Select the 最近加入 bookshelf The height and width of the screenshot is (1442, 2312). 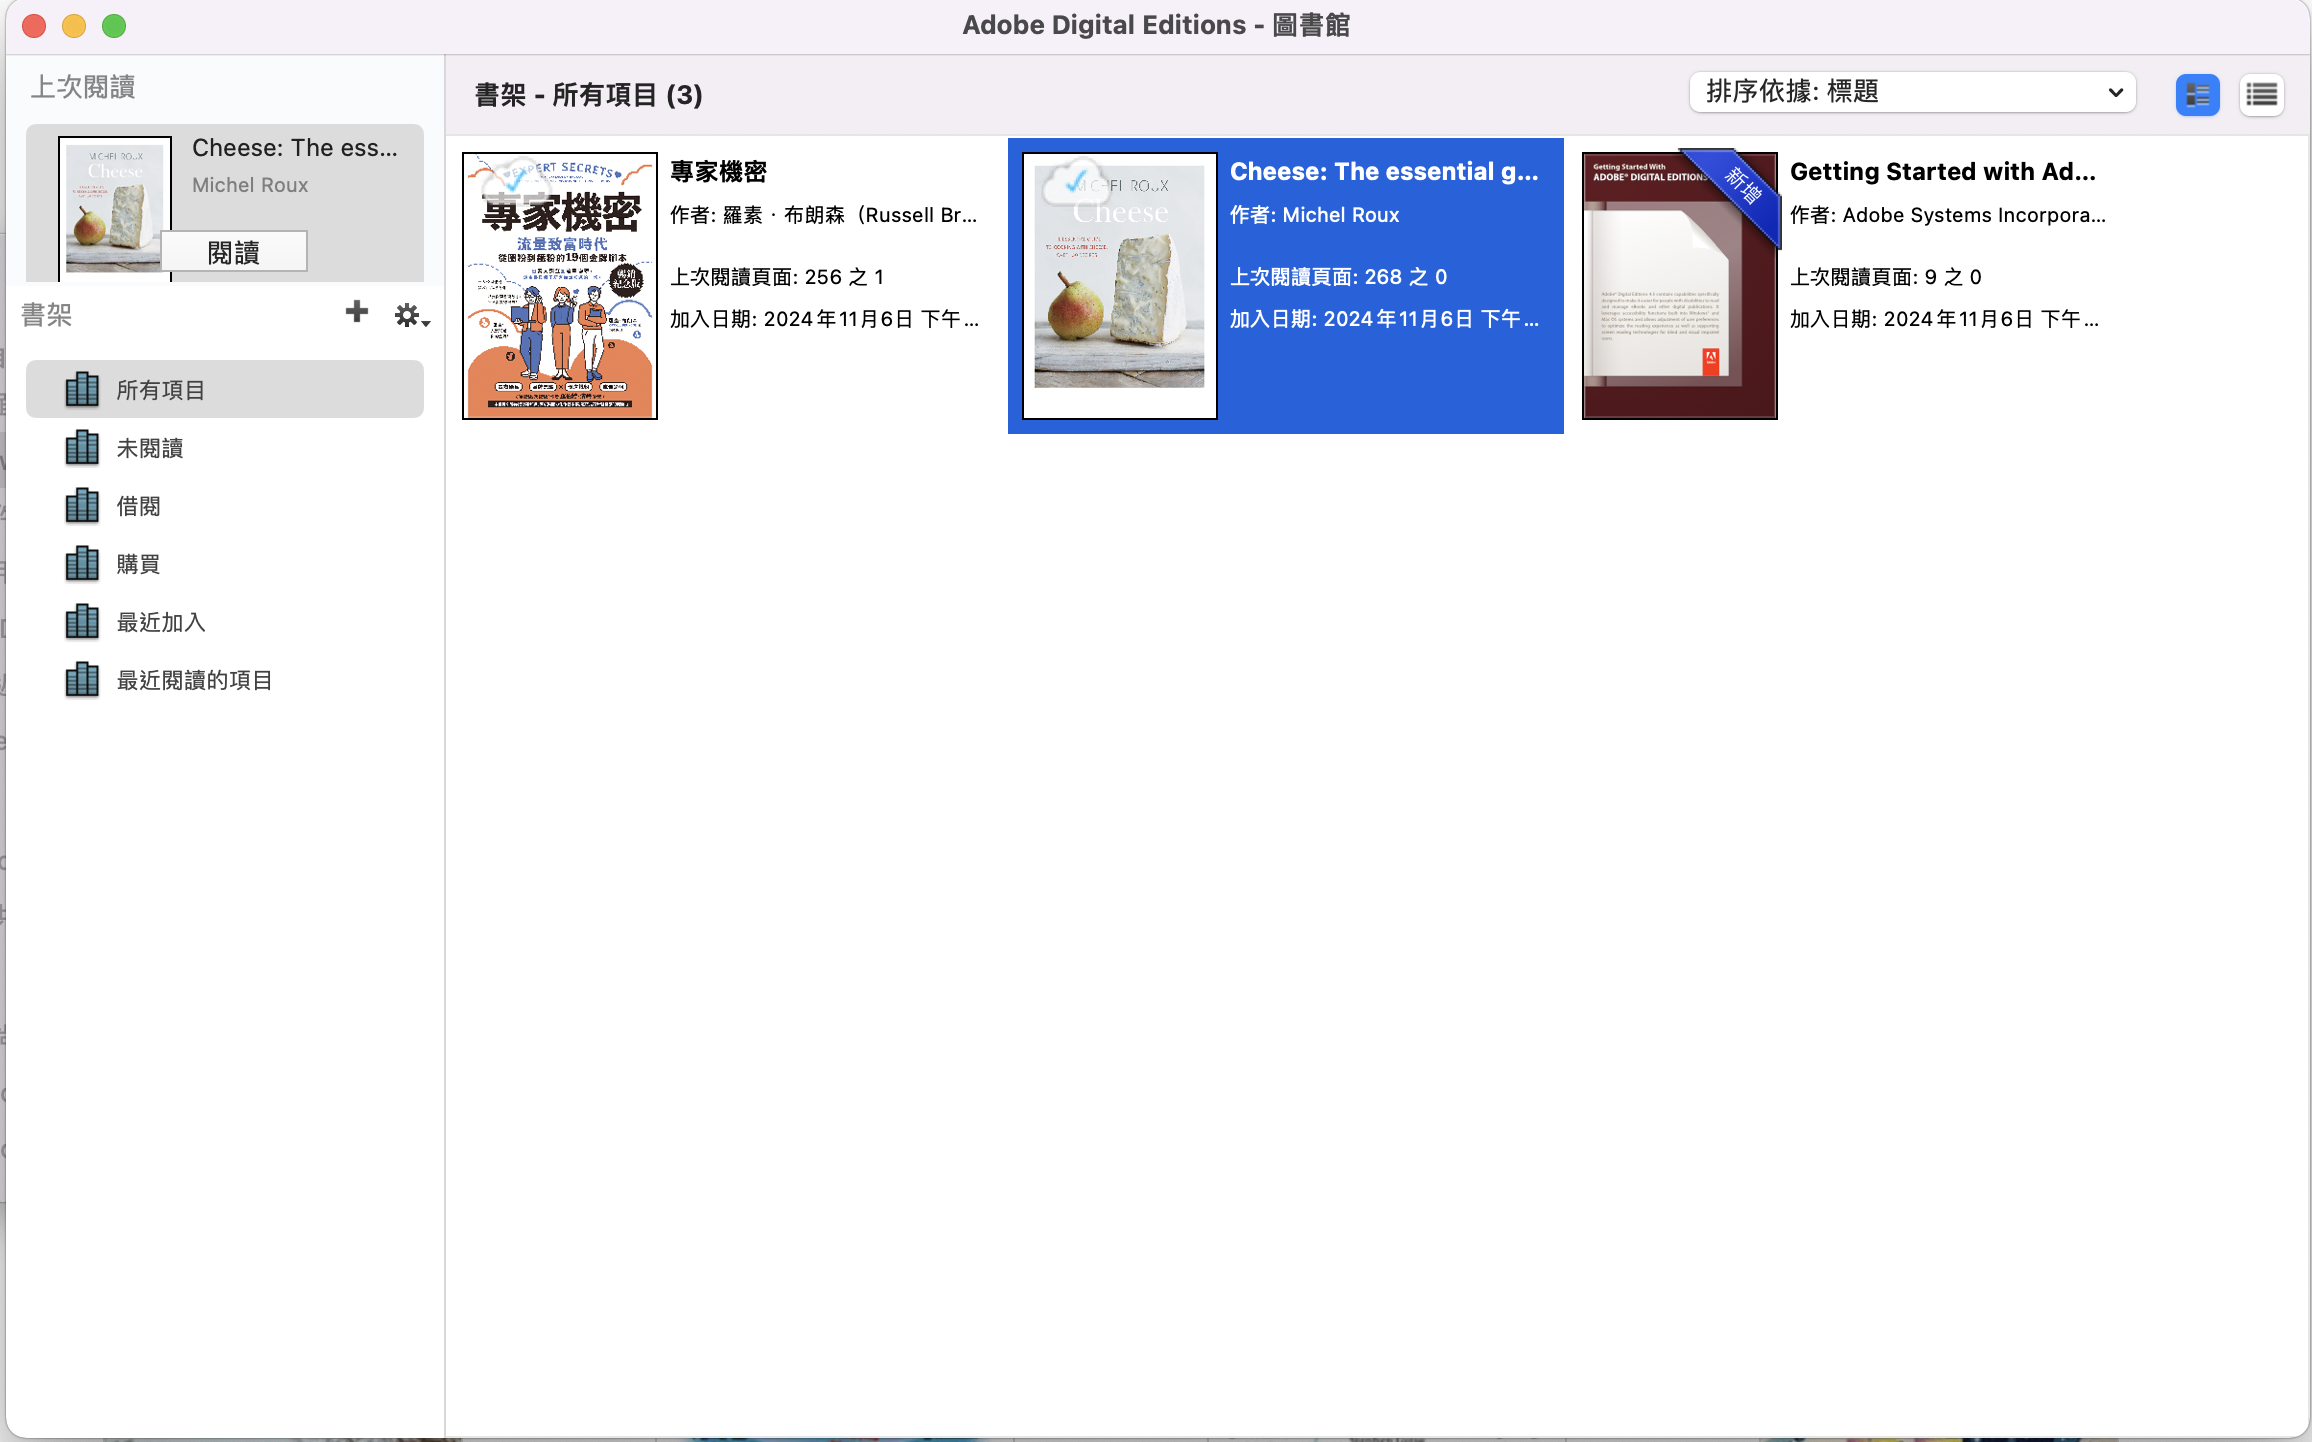(x=225, y=622)
